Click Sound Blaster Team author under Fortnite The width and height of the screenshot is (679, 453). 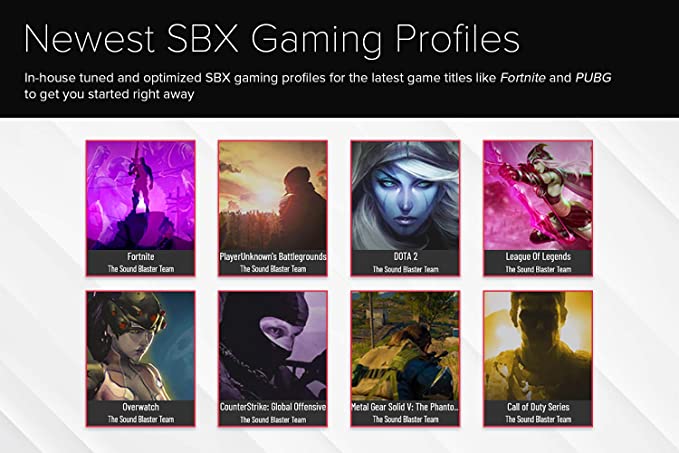click(140, 269)
